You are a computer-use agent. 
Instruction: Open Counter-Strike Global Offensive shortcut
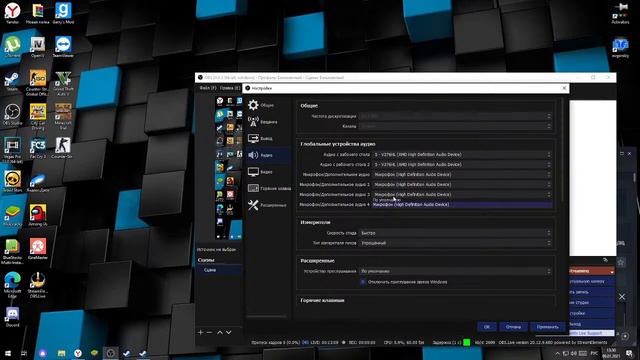click(38, 82)
